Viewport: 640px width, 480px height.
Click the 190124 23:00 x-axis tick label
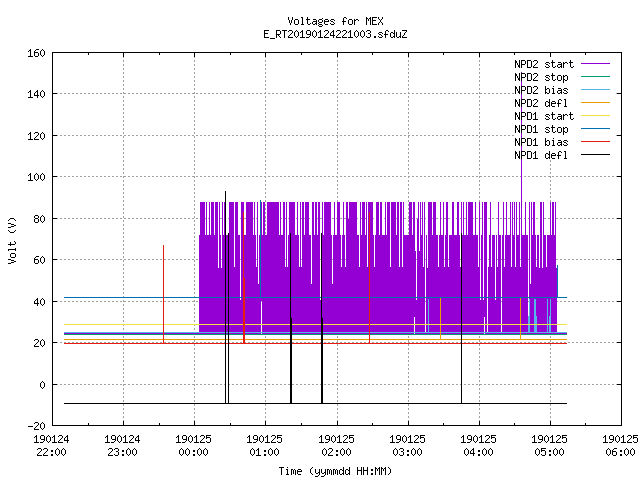(122, 446)
